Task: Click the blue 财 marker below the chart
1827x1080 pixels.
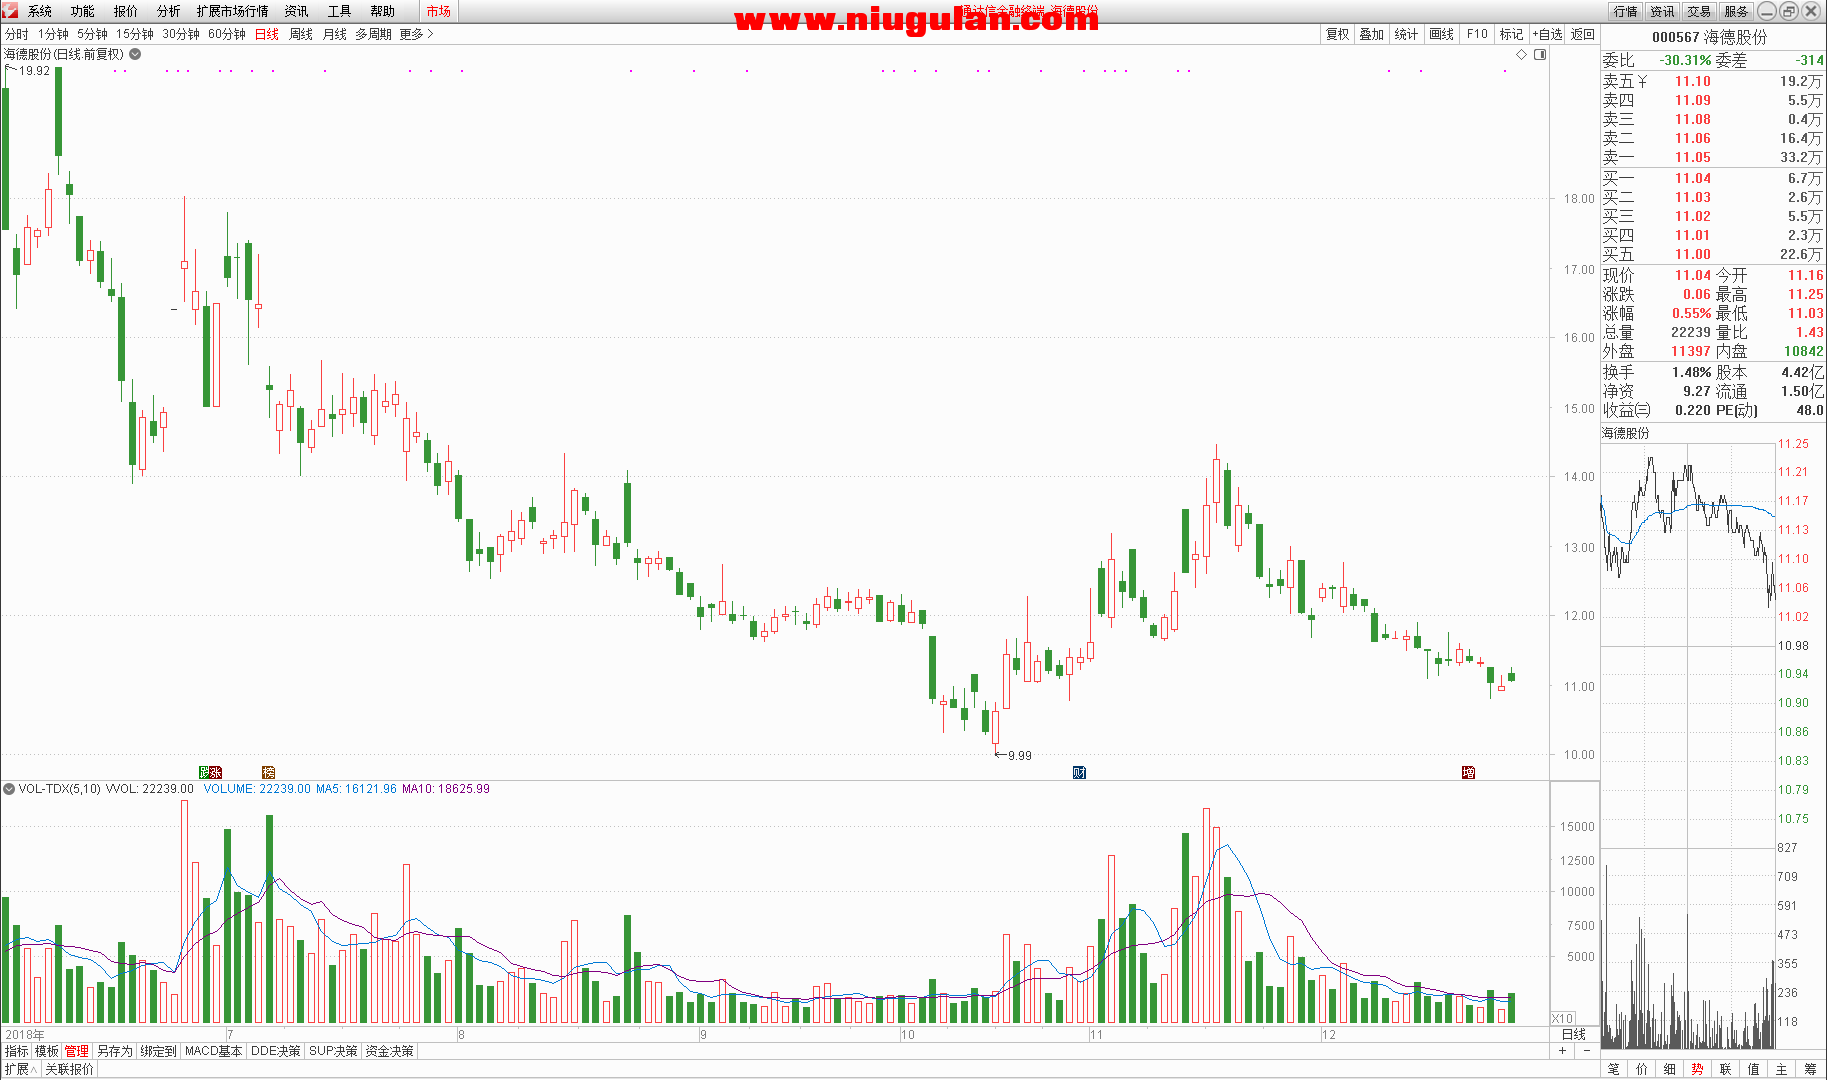Action: tap(1079, 772)
